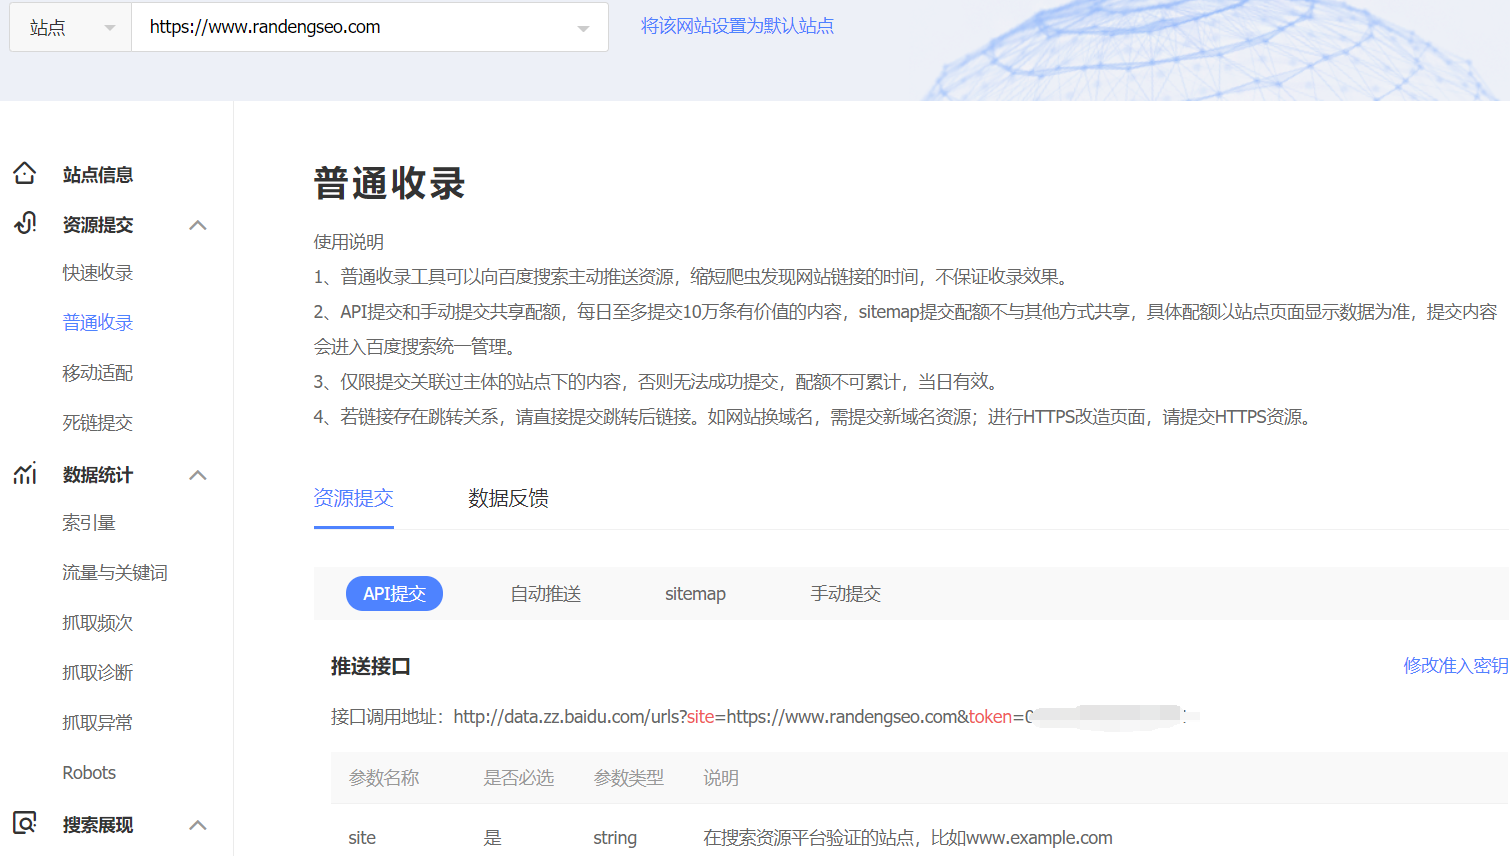Click the 使用说明 label
This screenshot has width=1510, height=856.
click(349, 242)
